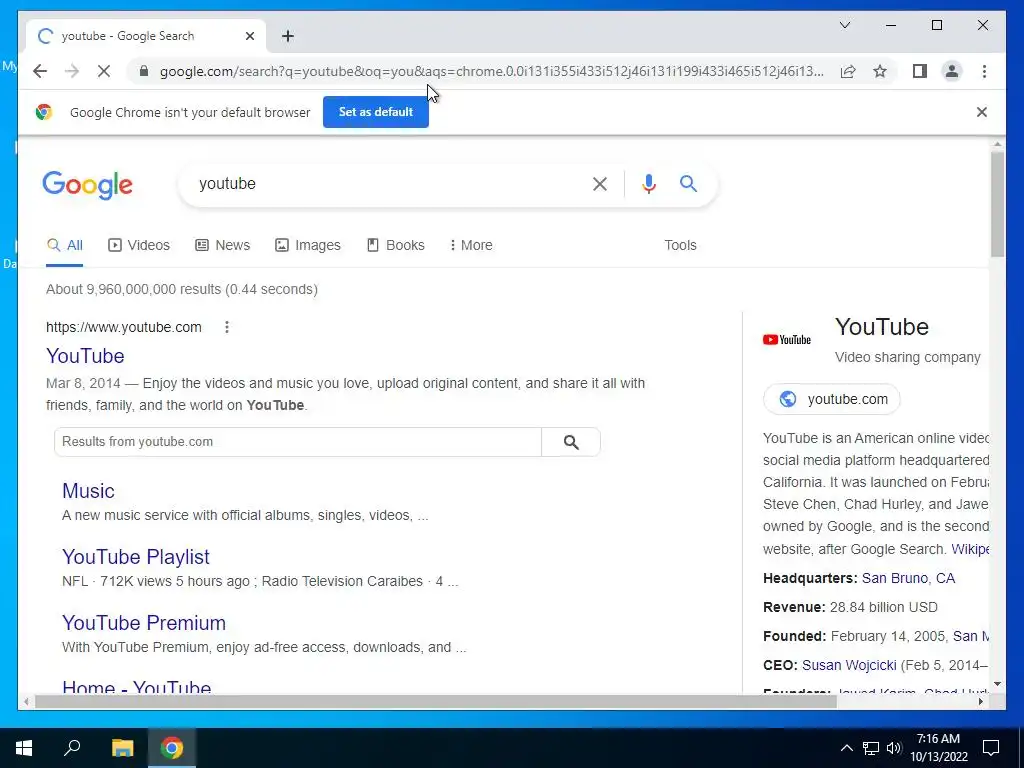
Task: Click the Google logo
Action: [x=88, y=185]
